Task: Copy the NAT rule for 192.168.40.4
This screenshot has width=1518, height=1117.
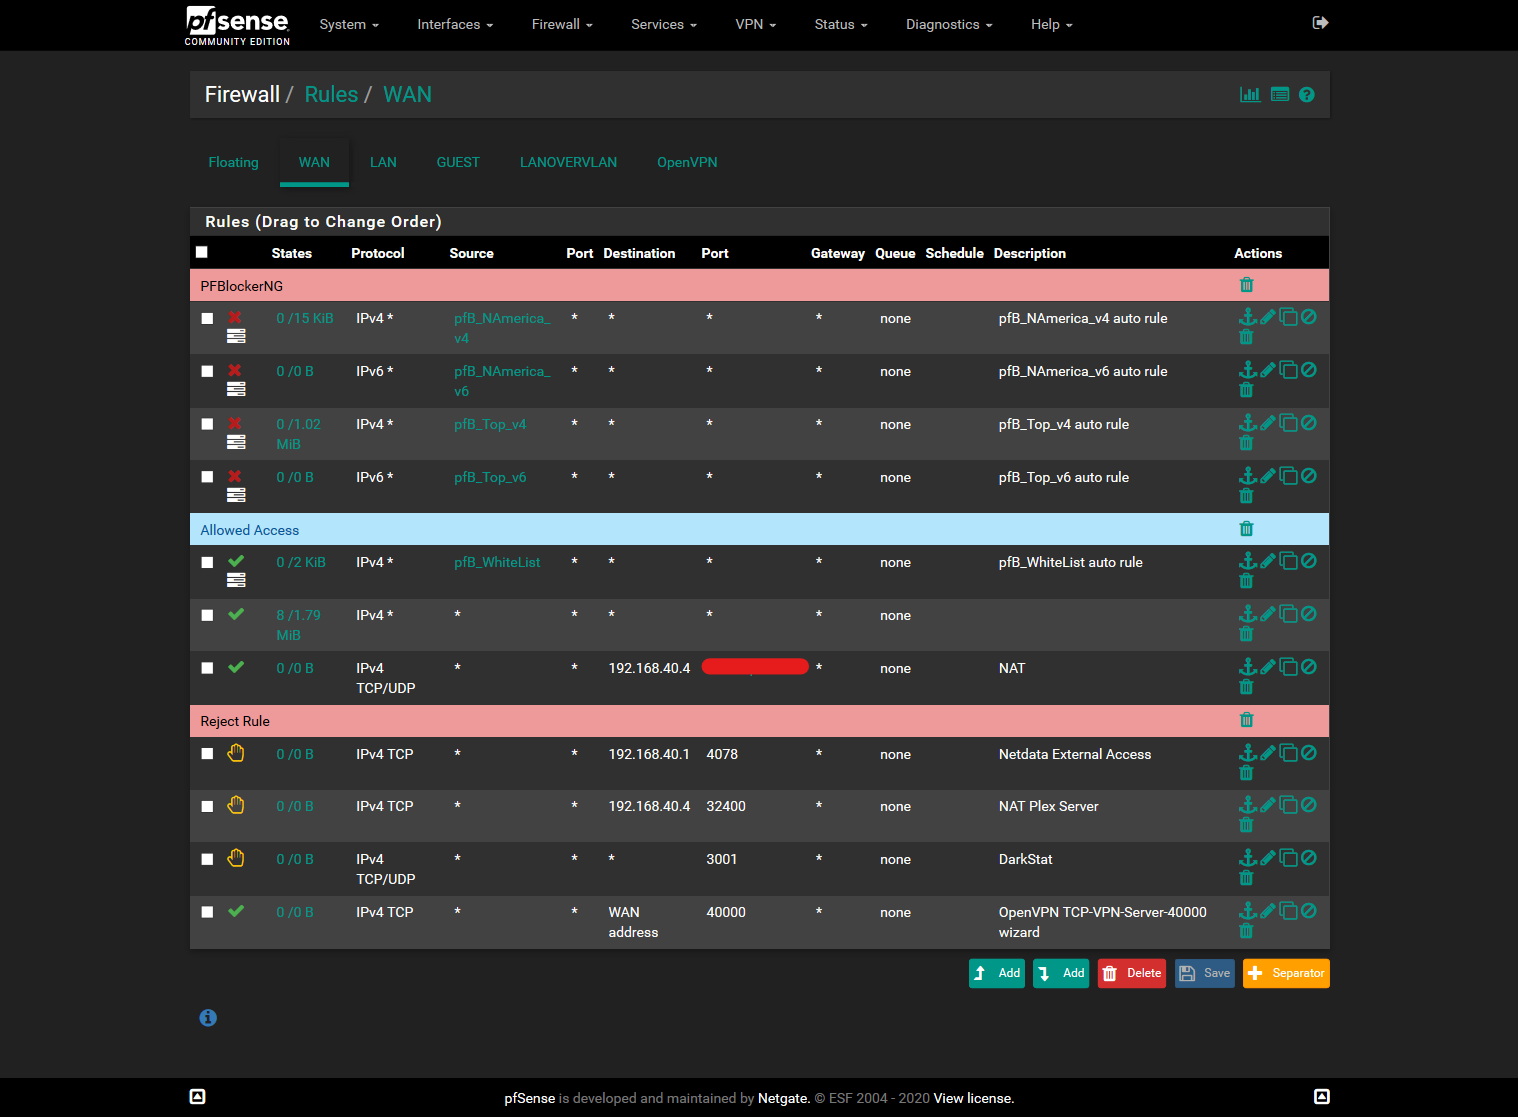Action: (x=1289, y=667)
